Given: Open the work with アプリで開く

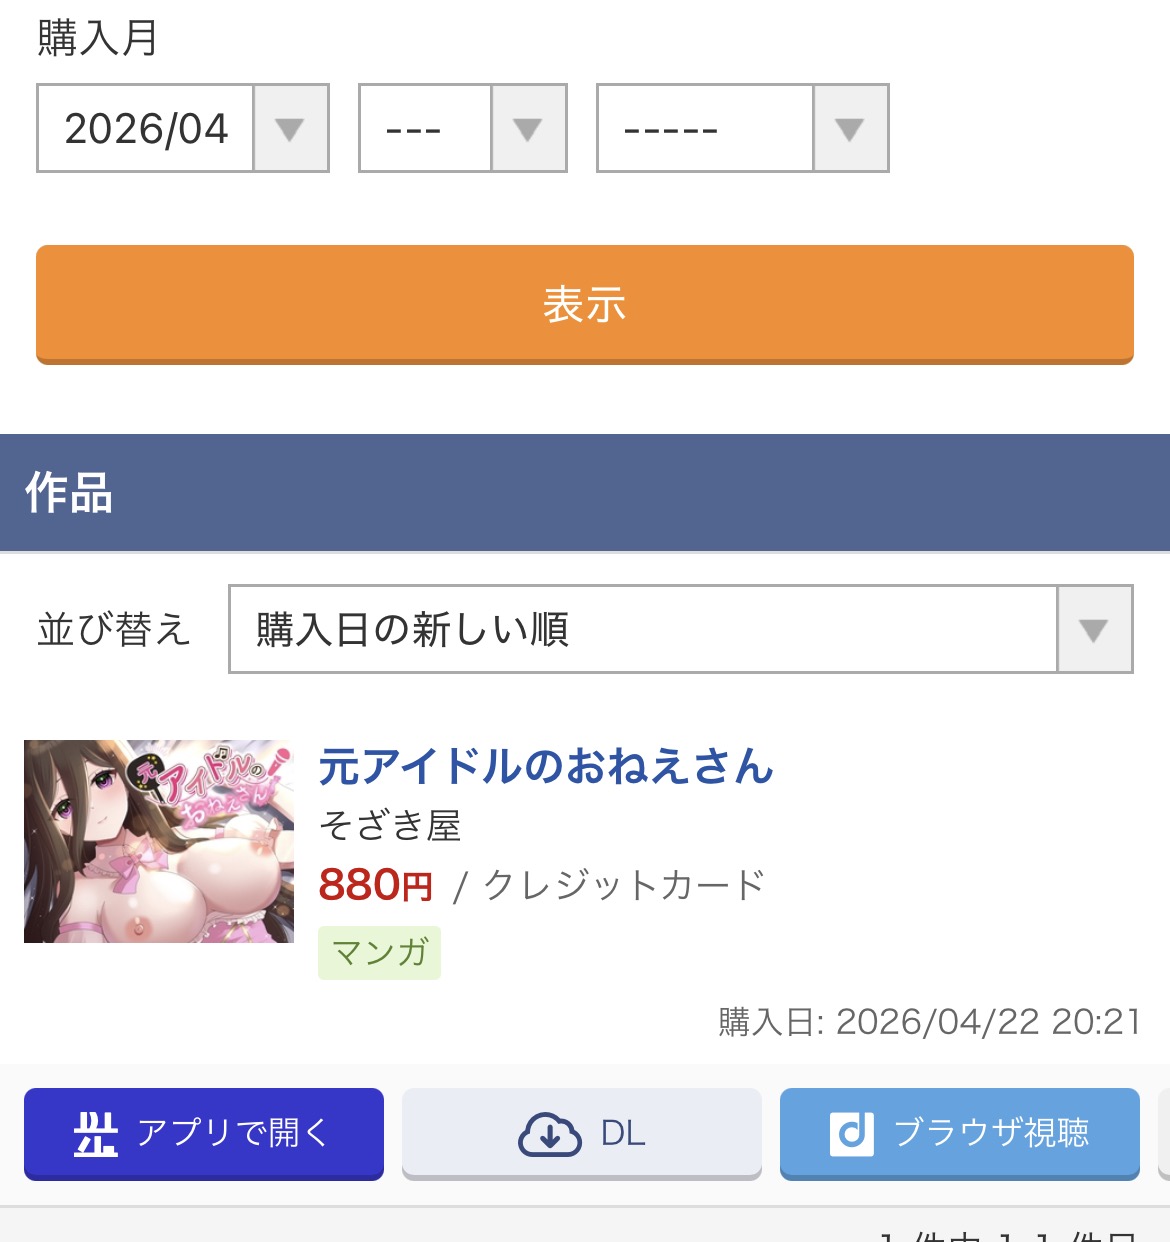Looking at the screenshot, I should [x=204, y=1134].
